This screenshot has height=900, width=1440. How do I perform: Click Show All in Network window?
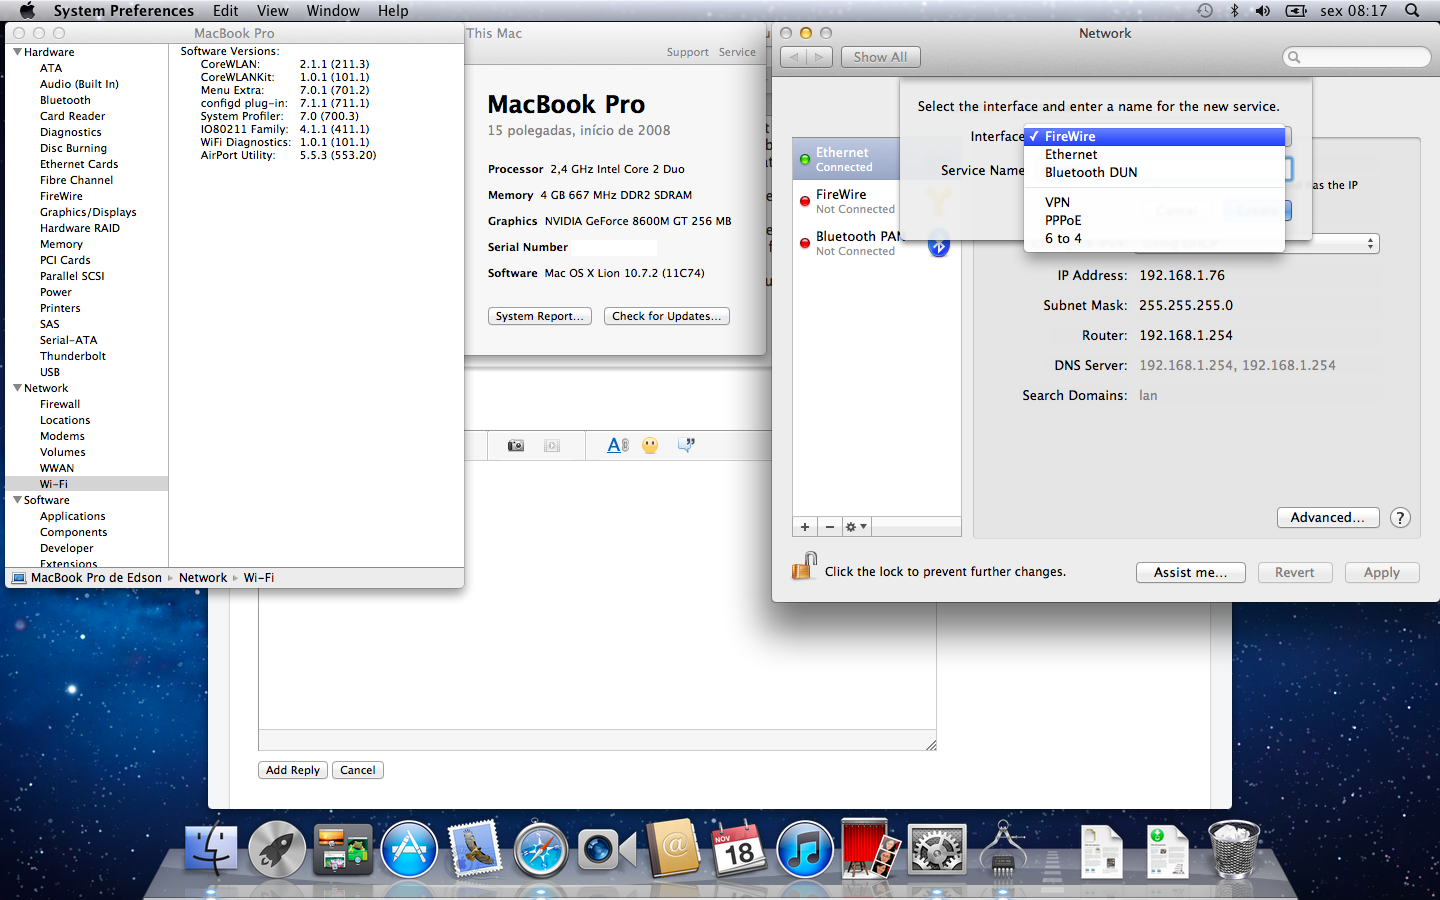click(x=880, y=57)
